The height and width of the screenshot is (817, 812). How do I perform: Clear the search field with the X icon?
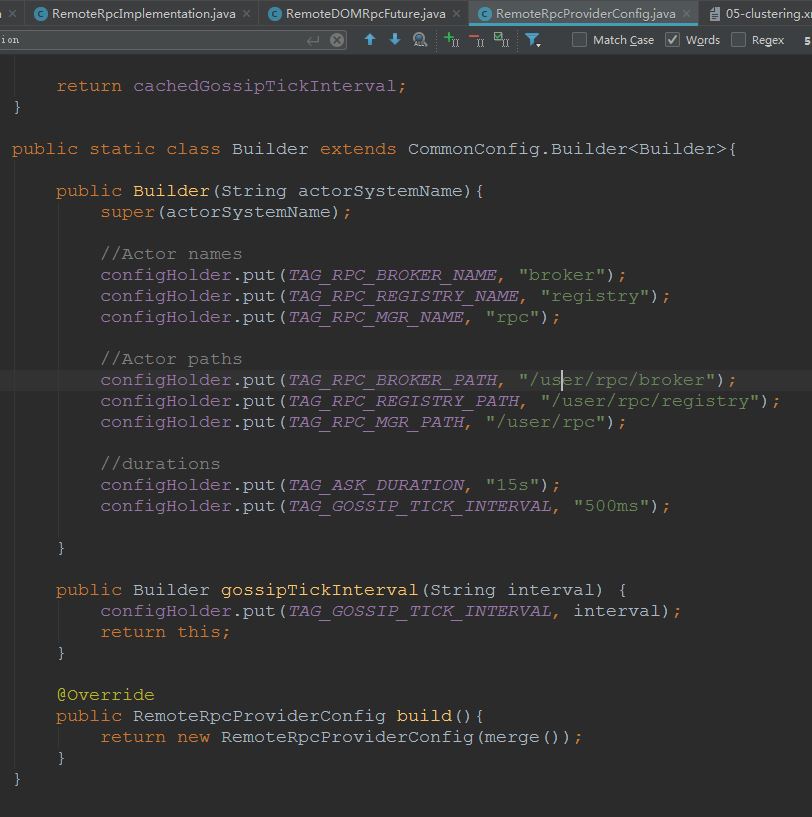(339, 40)
